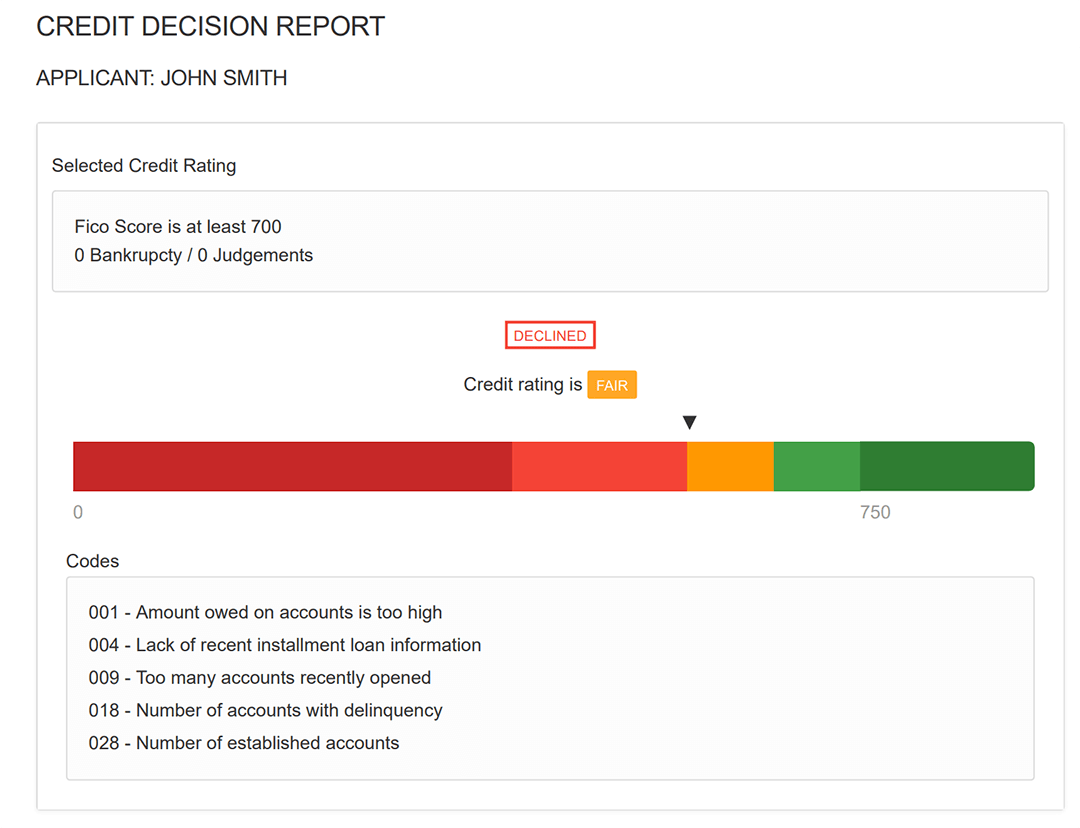
Task: Click the Selected Credit Rating label
Action: (x=144, y=166)
